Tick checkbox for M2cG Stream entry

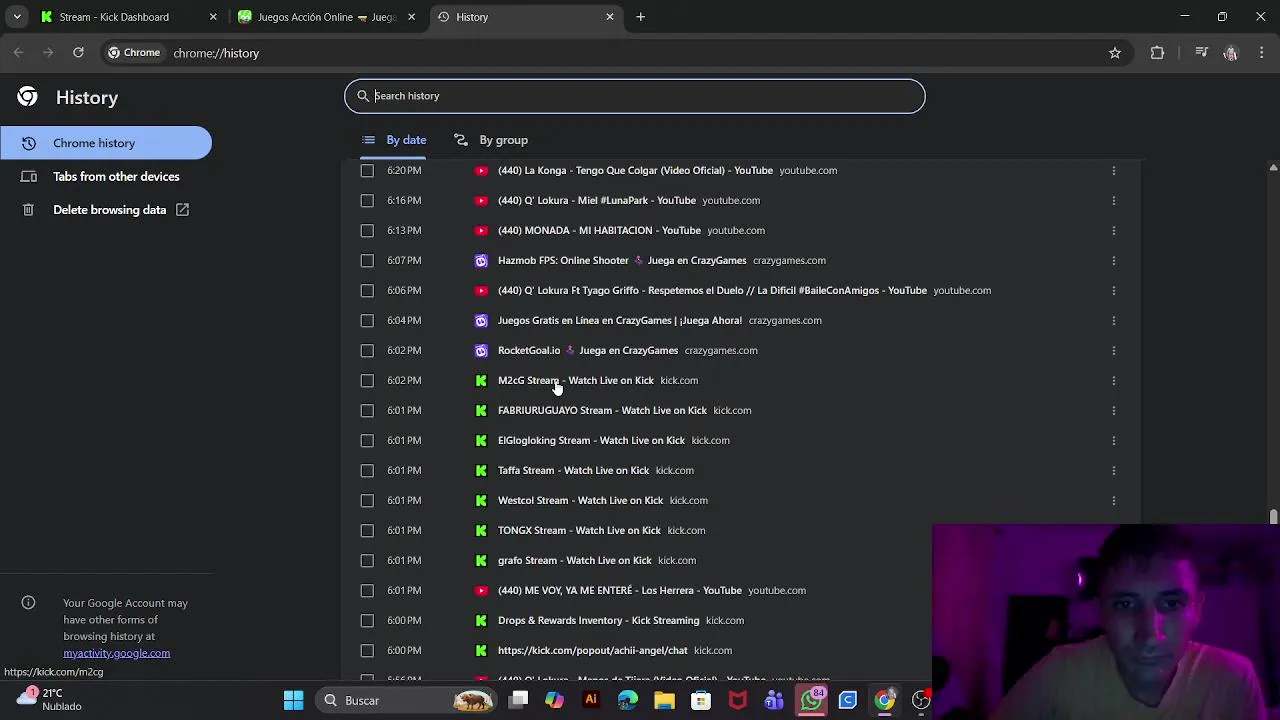pos(367,380)
